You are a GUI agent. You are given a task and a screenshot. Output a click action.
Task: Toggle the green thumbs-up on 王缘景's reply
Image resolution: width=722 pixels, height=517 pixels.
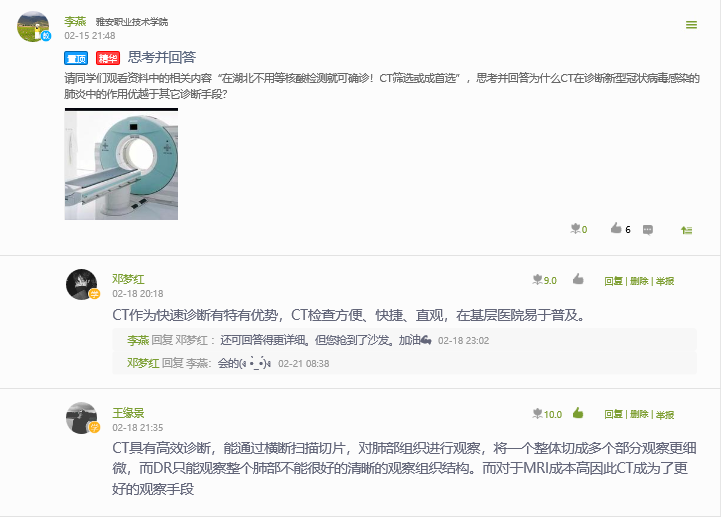click(578, 413)
